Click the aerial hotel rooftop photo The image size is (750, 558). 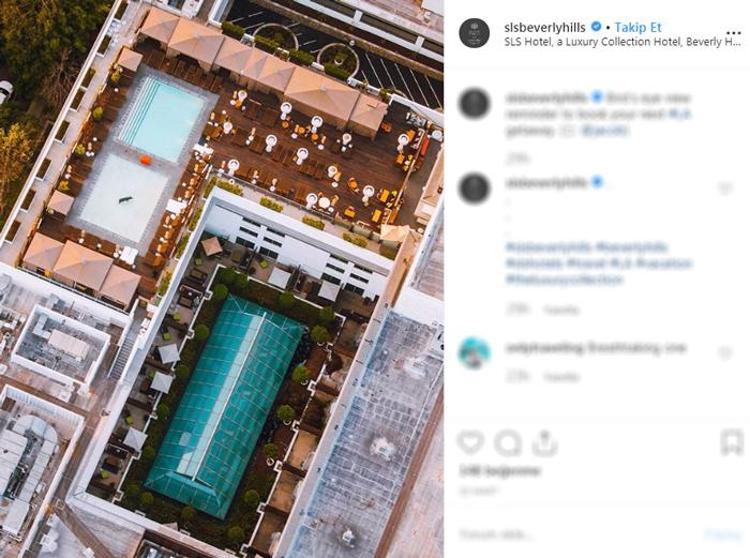tap(222, 279)
